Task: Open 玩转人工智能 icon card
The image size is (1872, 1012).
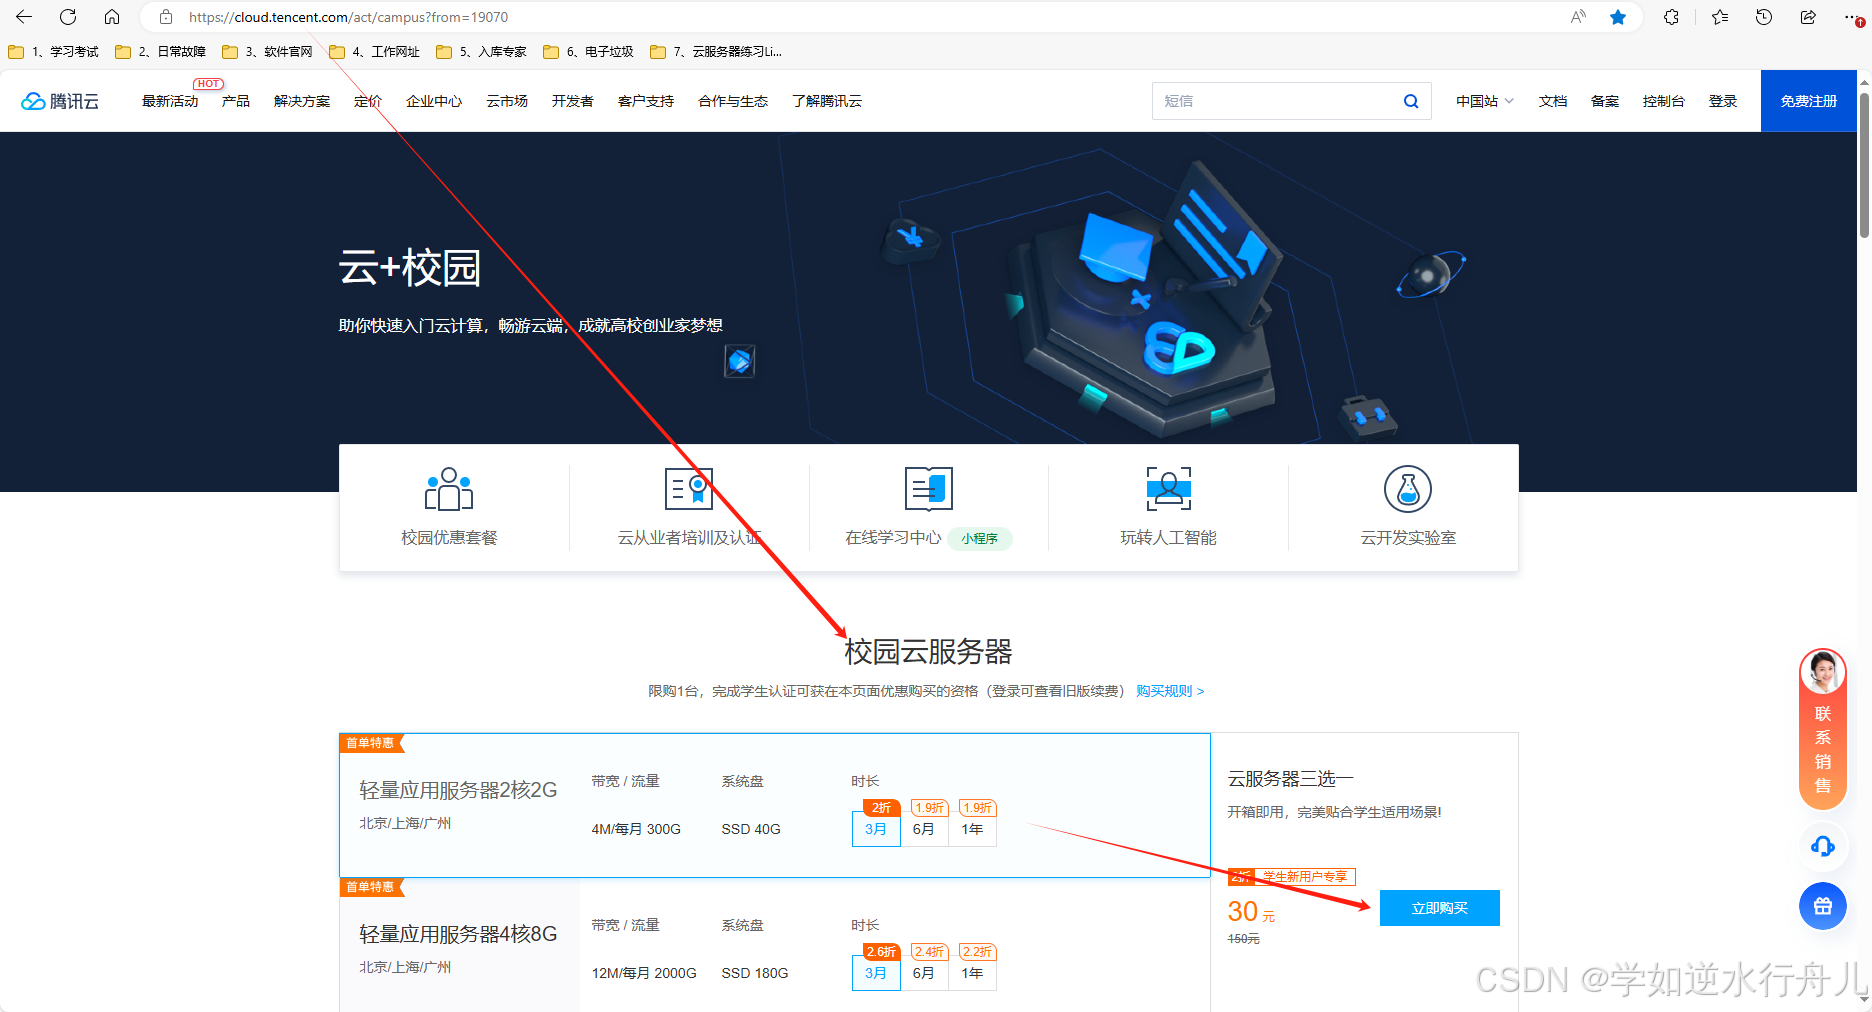Action: pos(1168,507)
